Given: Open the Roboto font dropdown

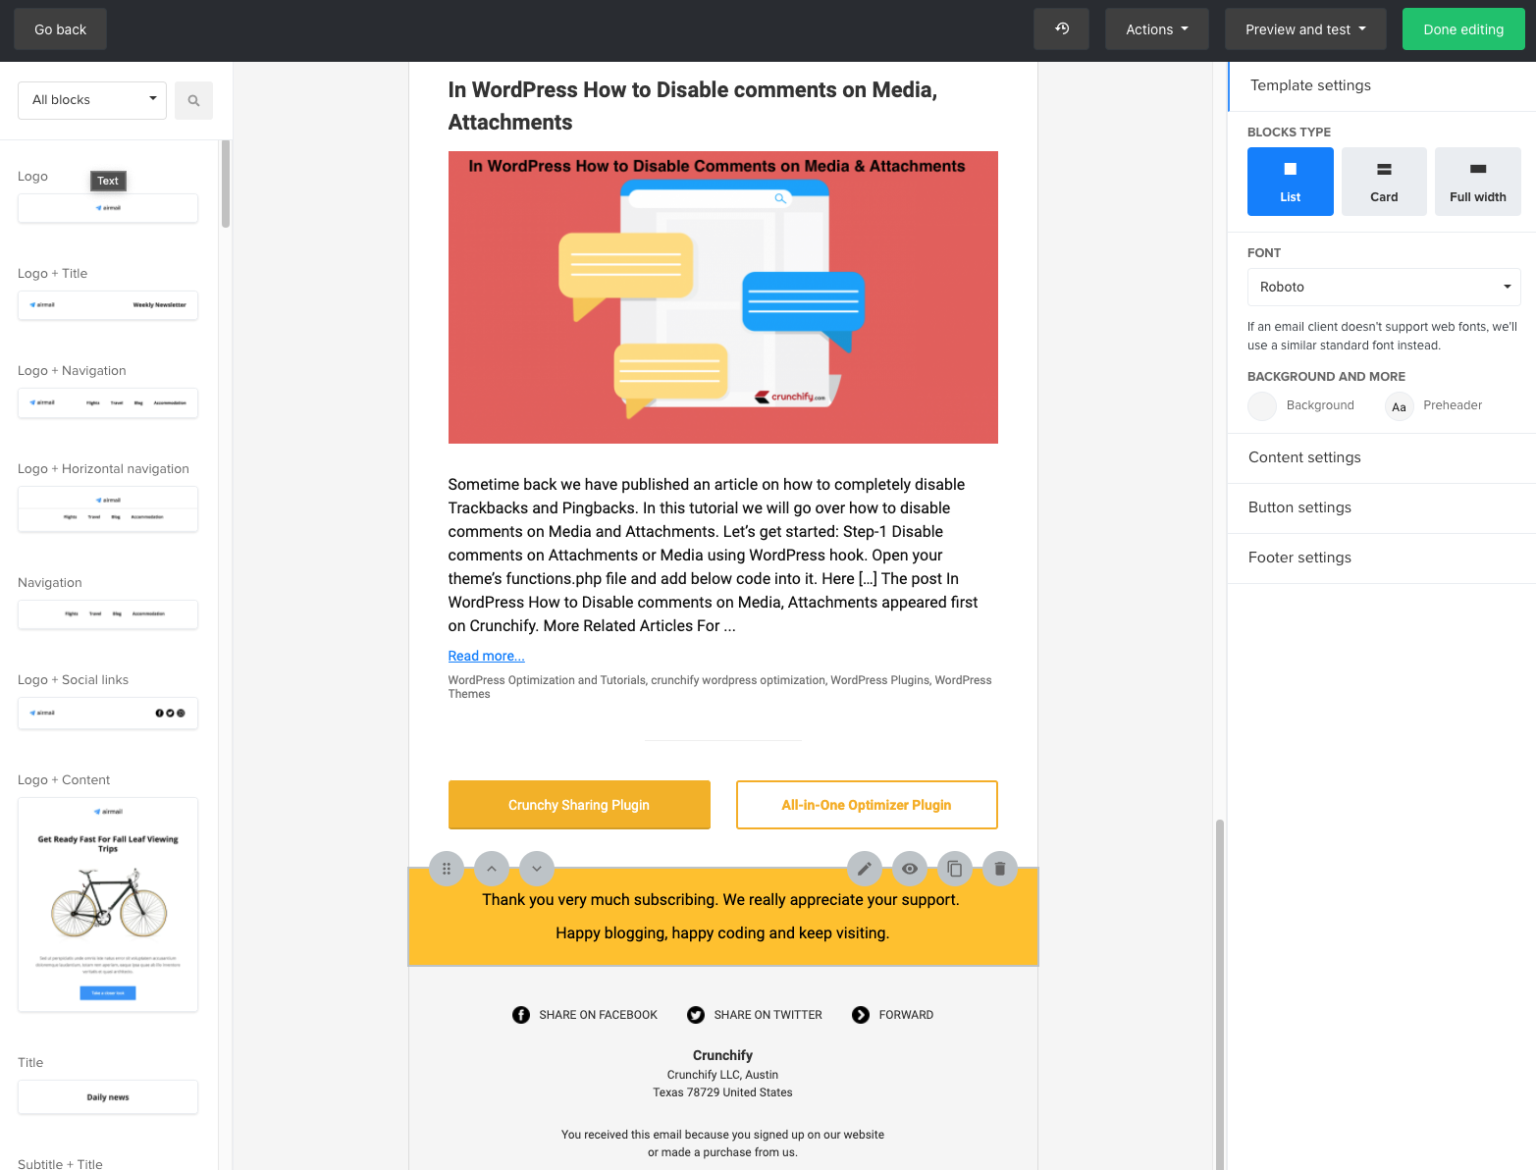Looking at the screenshot, I should pyautogui.click(x=1384, y=287).
